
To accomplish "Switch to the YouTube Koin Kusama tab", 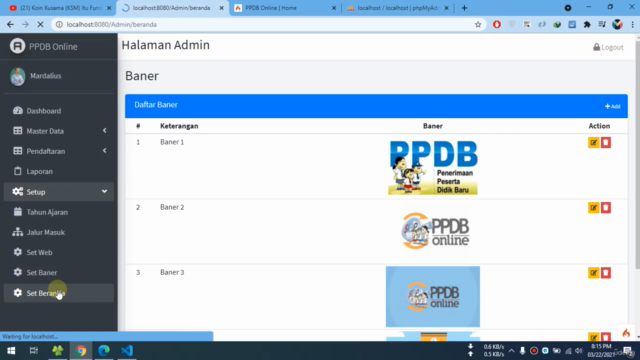I will click(59, 8).
